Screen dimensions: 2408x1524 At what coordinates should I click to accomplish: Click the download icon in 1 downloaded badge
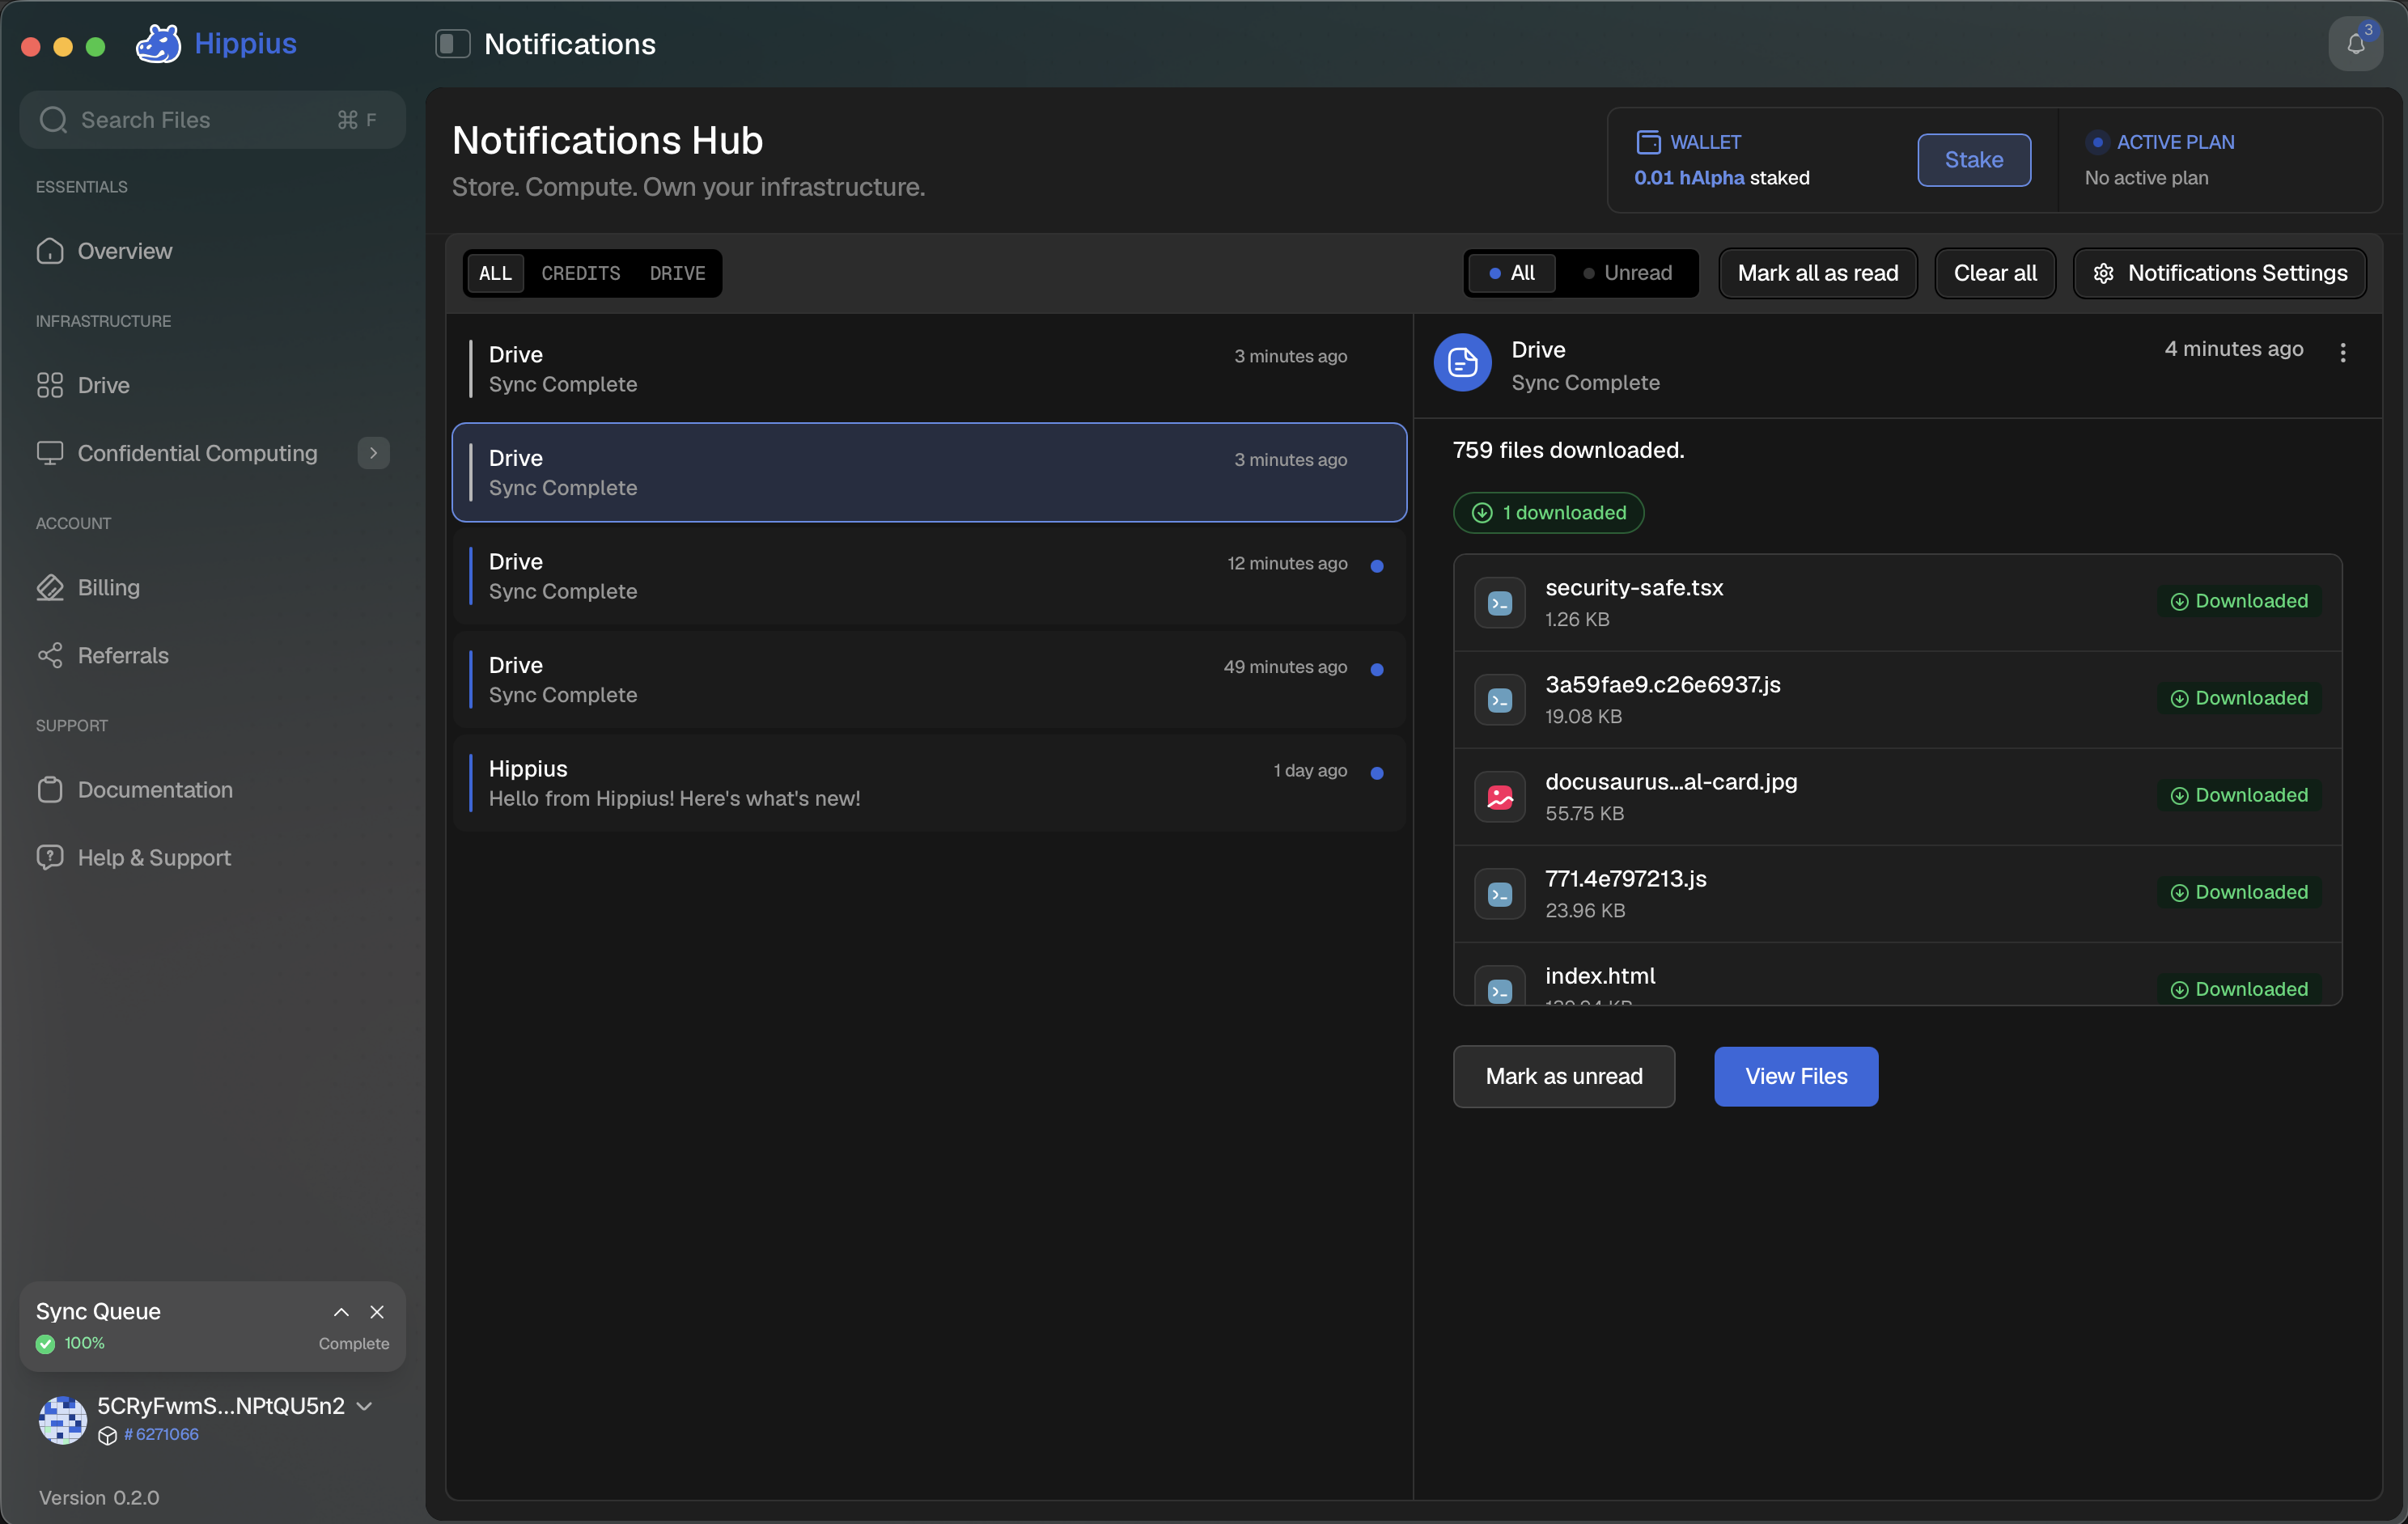[1482, 513]
